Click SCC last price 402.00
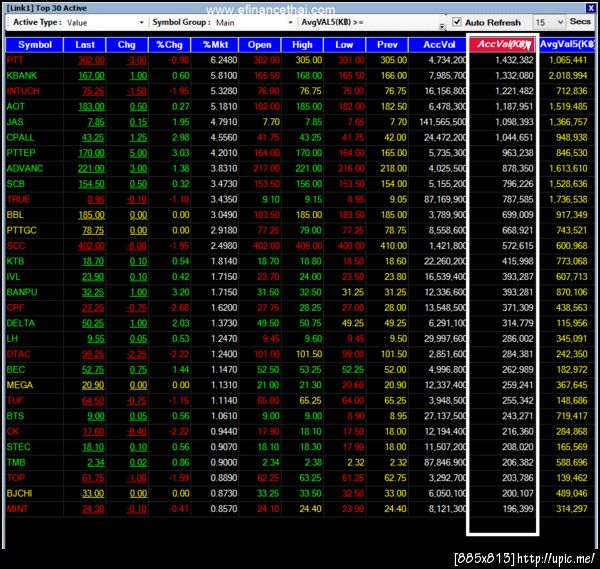The width and height of the screenshot is (600, 569). [x=91, y=246]
